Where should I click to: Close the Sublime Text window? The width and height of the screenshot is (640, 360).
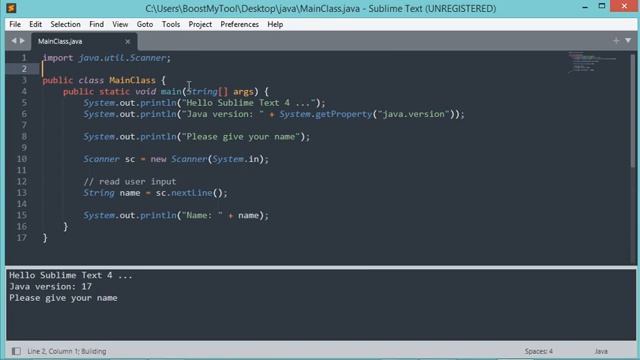point(624,6)
